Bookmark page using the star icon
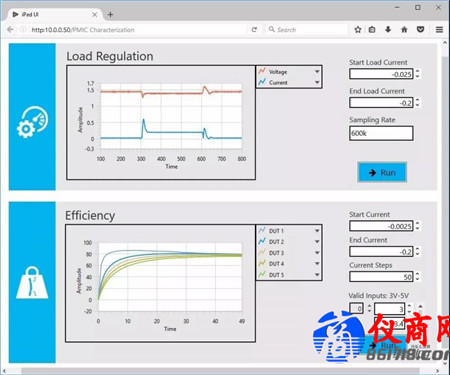This screenshot has height=375, width=450. coord(358,30)
